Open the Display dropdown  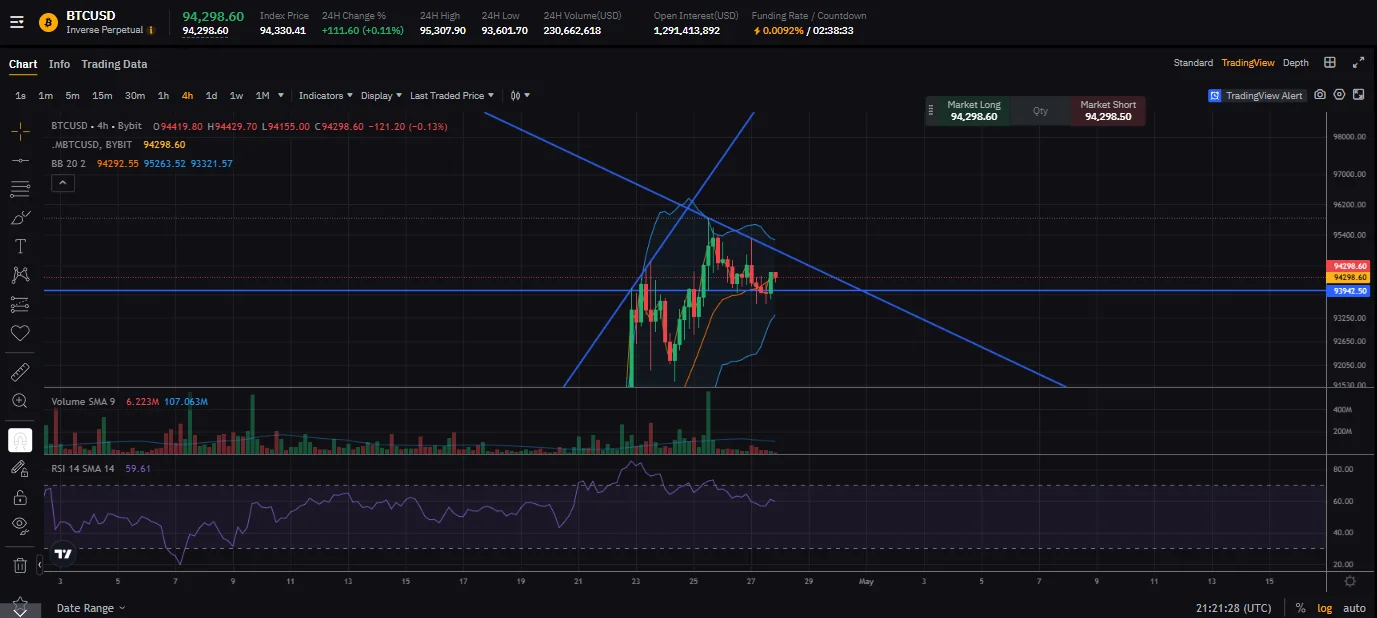point(381,96)
